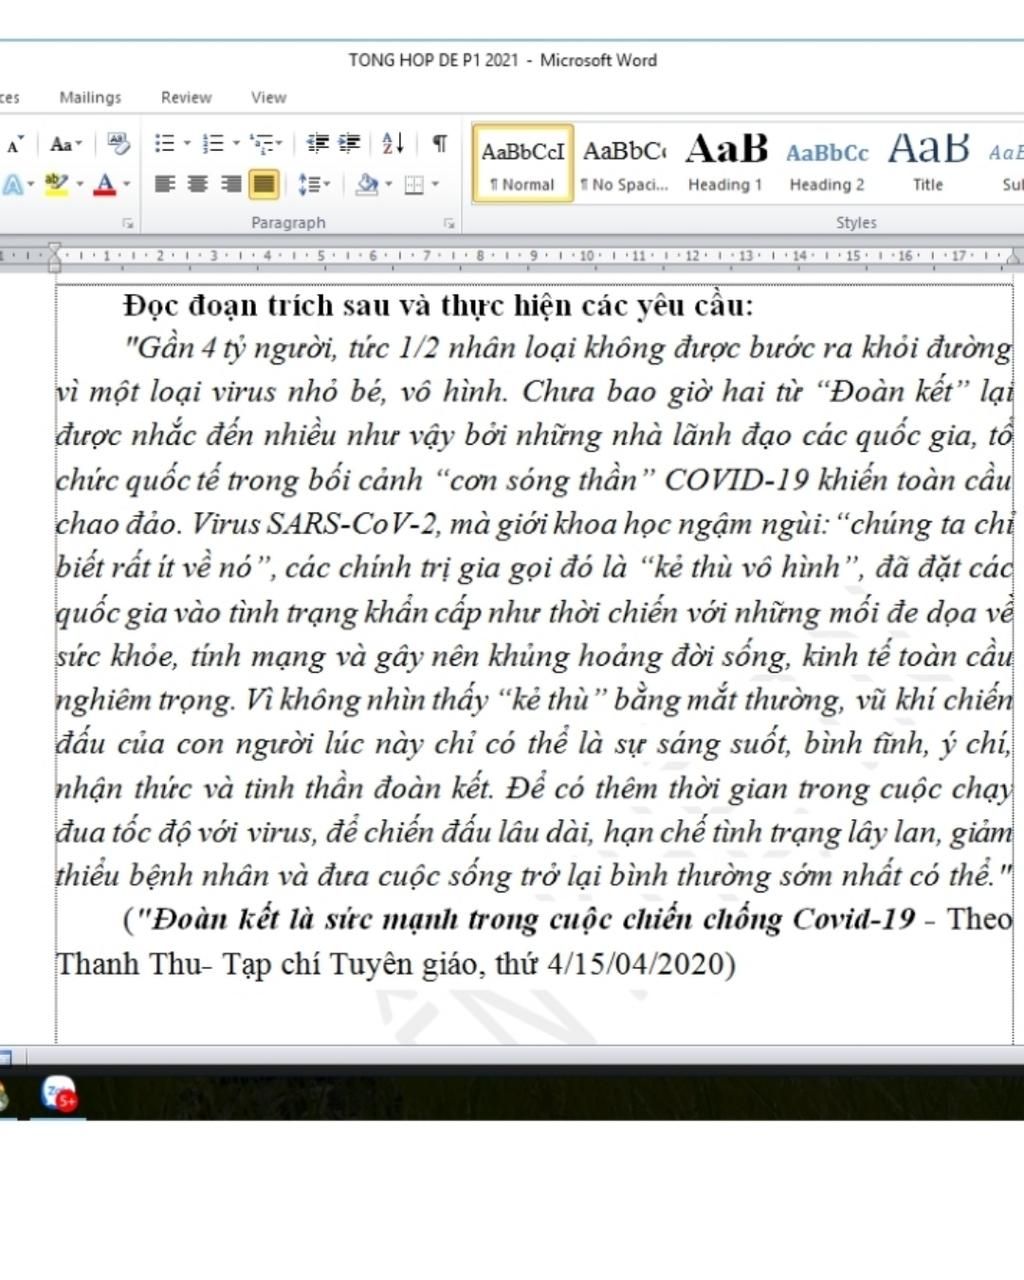Expand the Bullets dropdown arrow

point(186,144)
